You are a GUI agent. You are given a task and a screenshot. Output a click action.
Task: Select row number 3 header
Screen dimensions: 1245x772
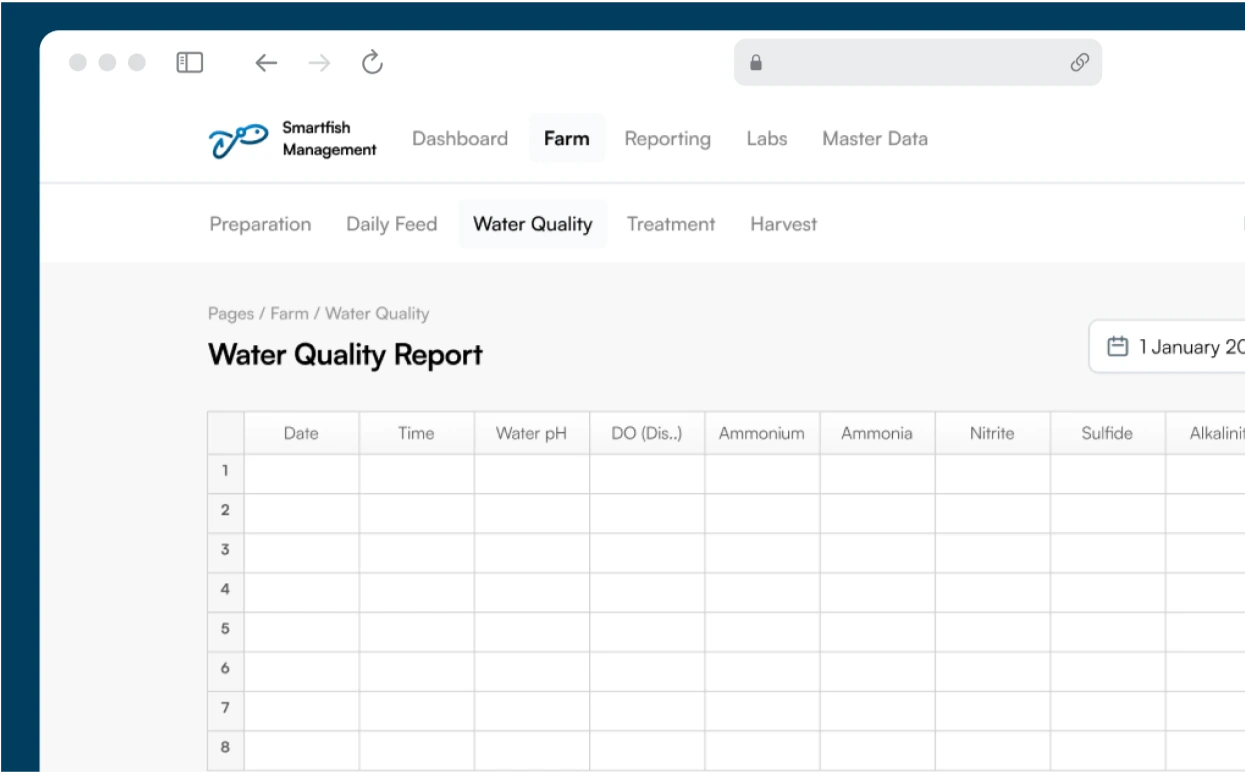[225, 552]
